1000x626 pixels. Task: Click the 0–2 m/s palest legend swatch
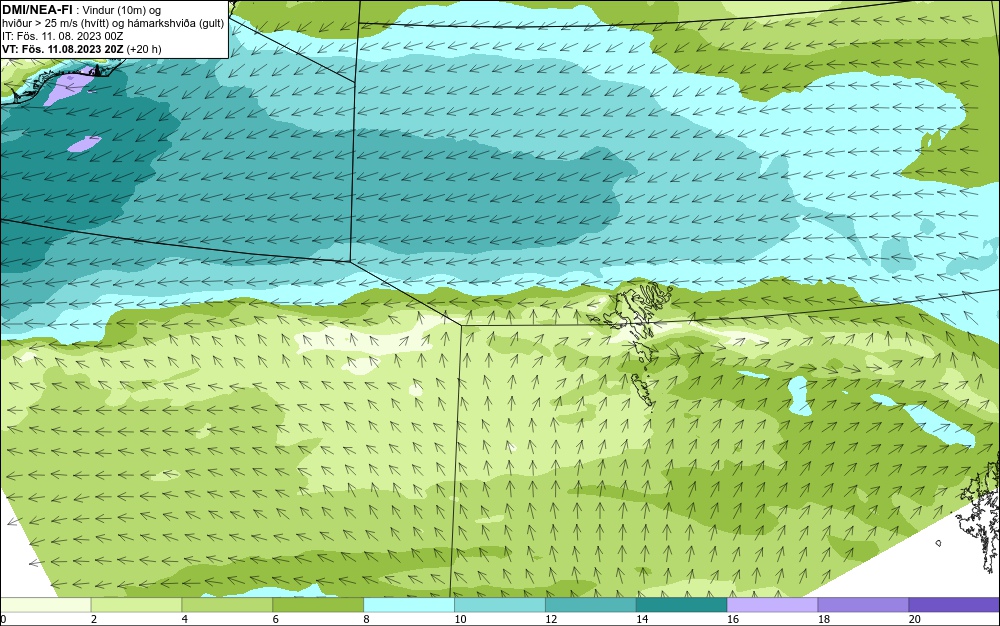pyautogui.click(x=46, y=605)
